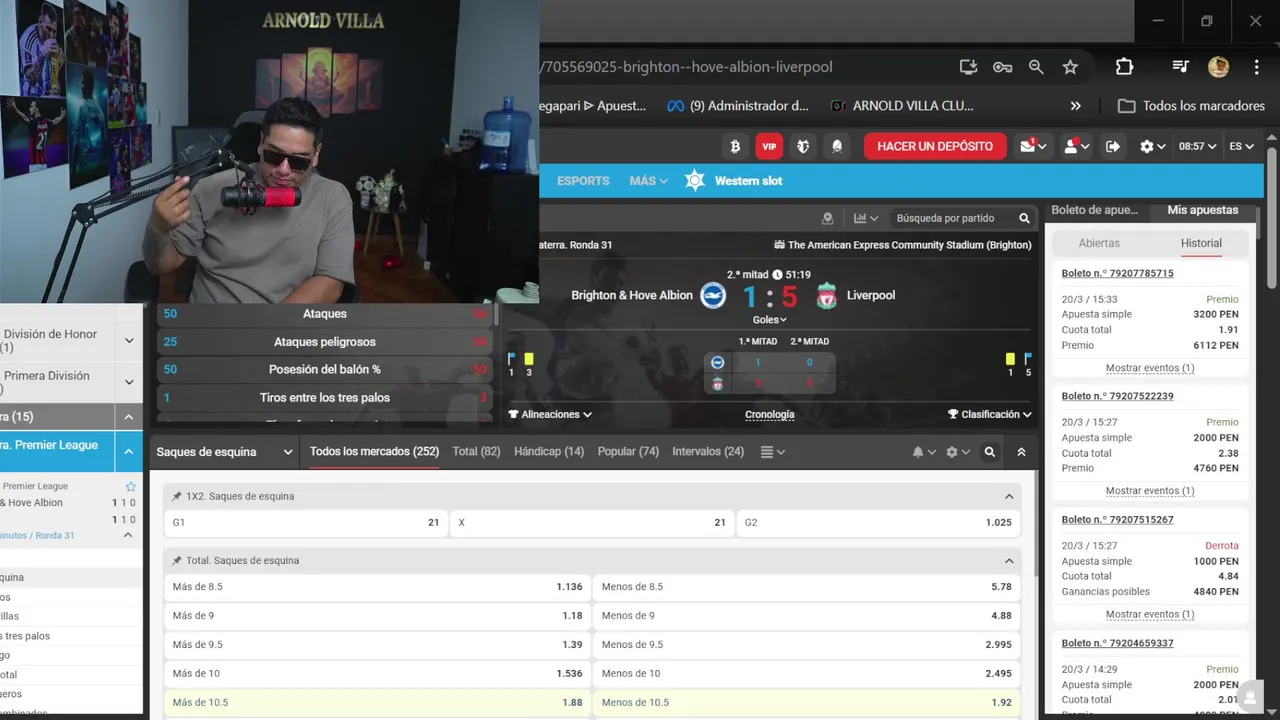Open the Cronología link
This screenshot has width=1280, height=720.
770,414
